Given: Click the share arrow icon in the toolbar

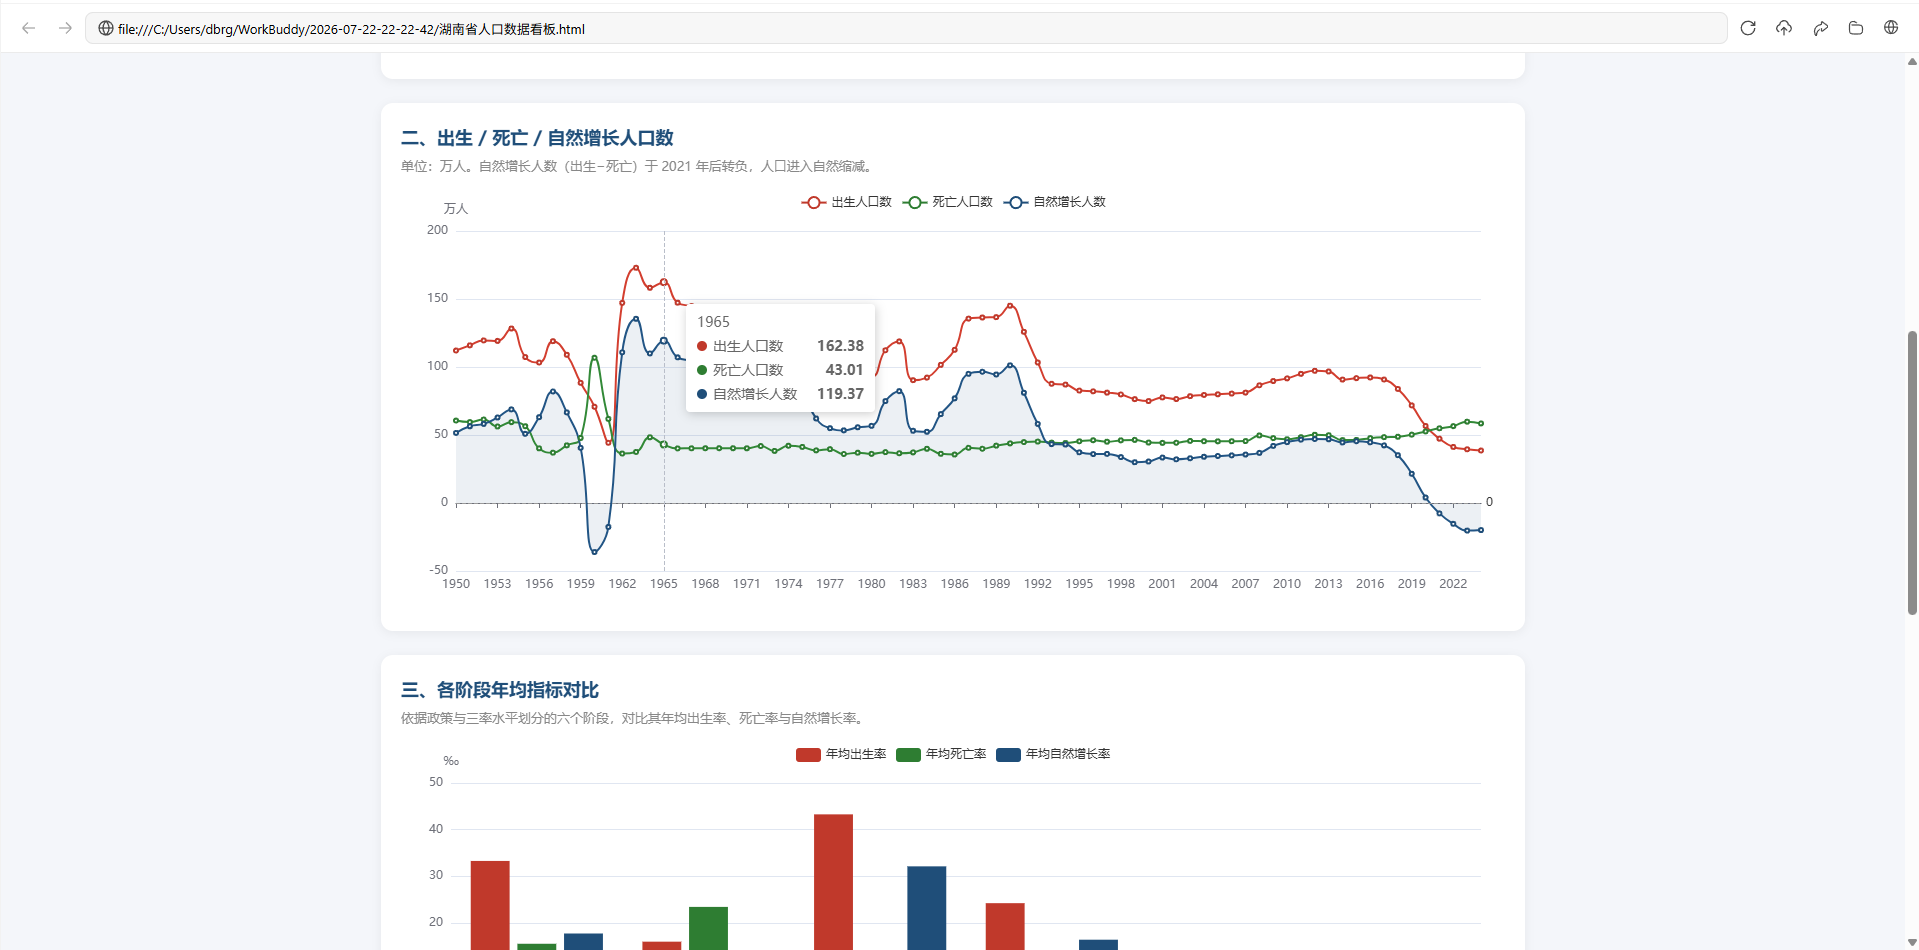Looking at the screenshot, I should [1820, 28].
